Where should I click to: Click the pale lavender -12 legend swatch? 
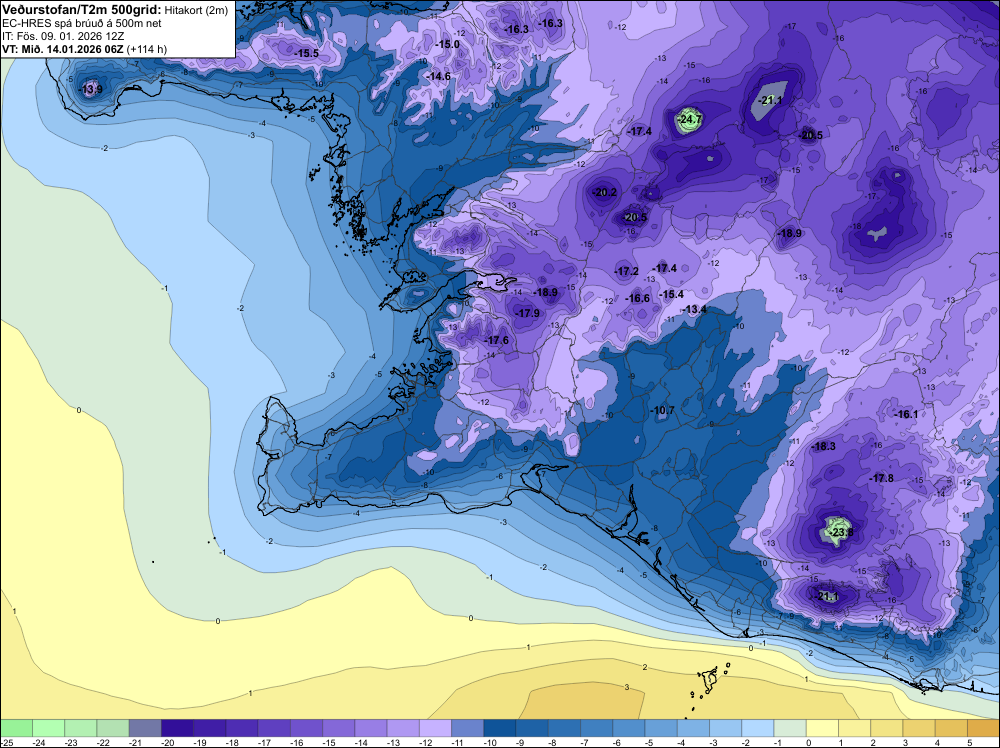click(x=435, y=728)
